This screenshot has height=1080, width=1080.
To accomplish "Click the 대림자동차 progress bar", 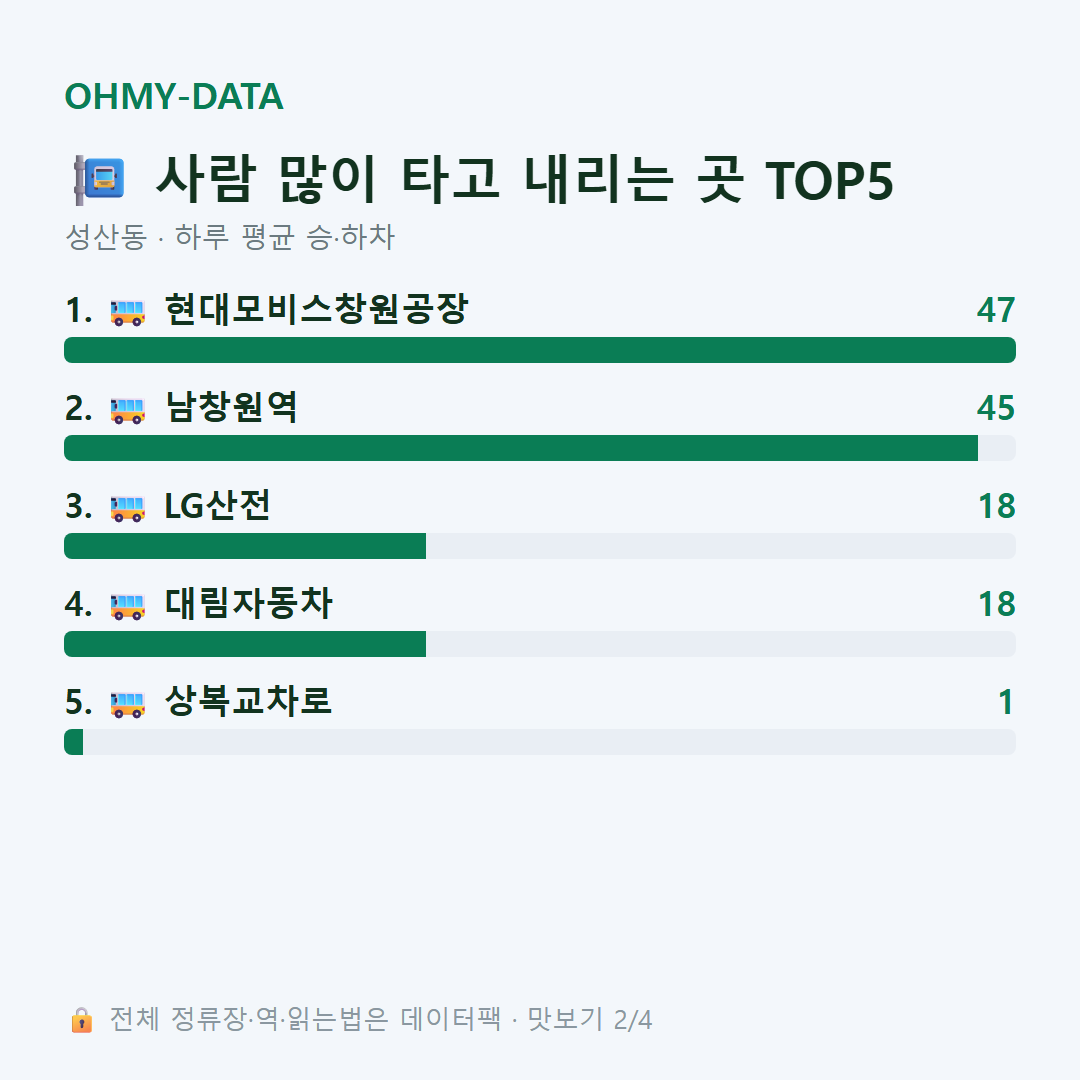I will pos(540,643).
